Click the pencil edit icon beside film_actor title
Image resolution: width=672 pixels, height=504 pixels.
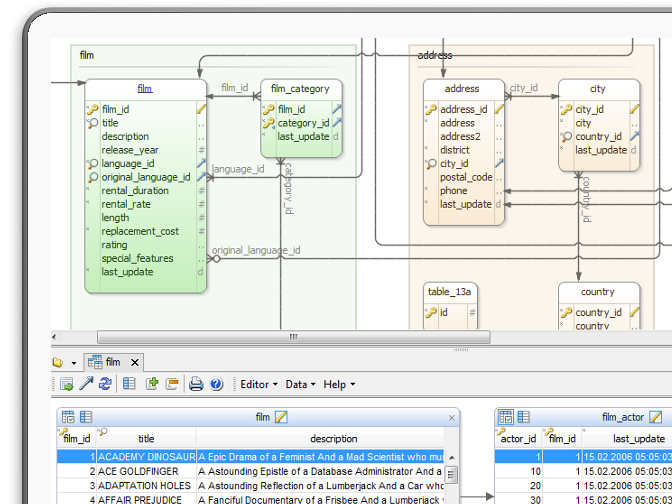[655, 417]
